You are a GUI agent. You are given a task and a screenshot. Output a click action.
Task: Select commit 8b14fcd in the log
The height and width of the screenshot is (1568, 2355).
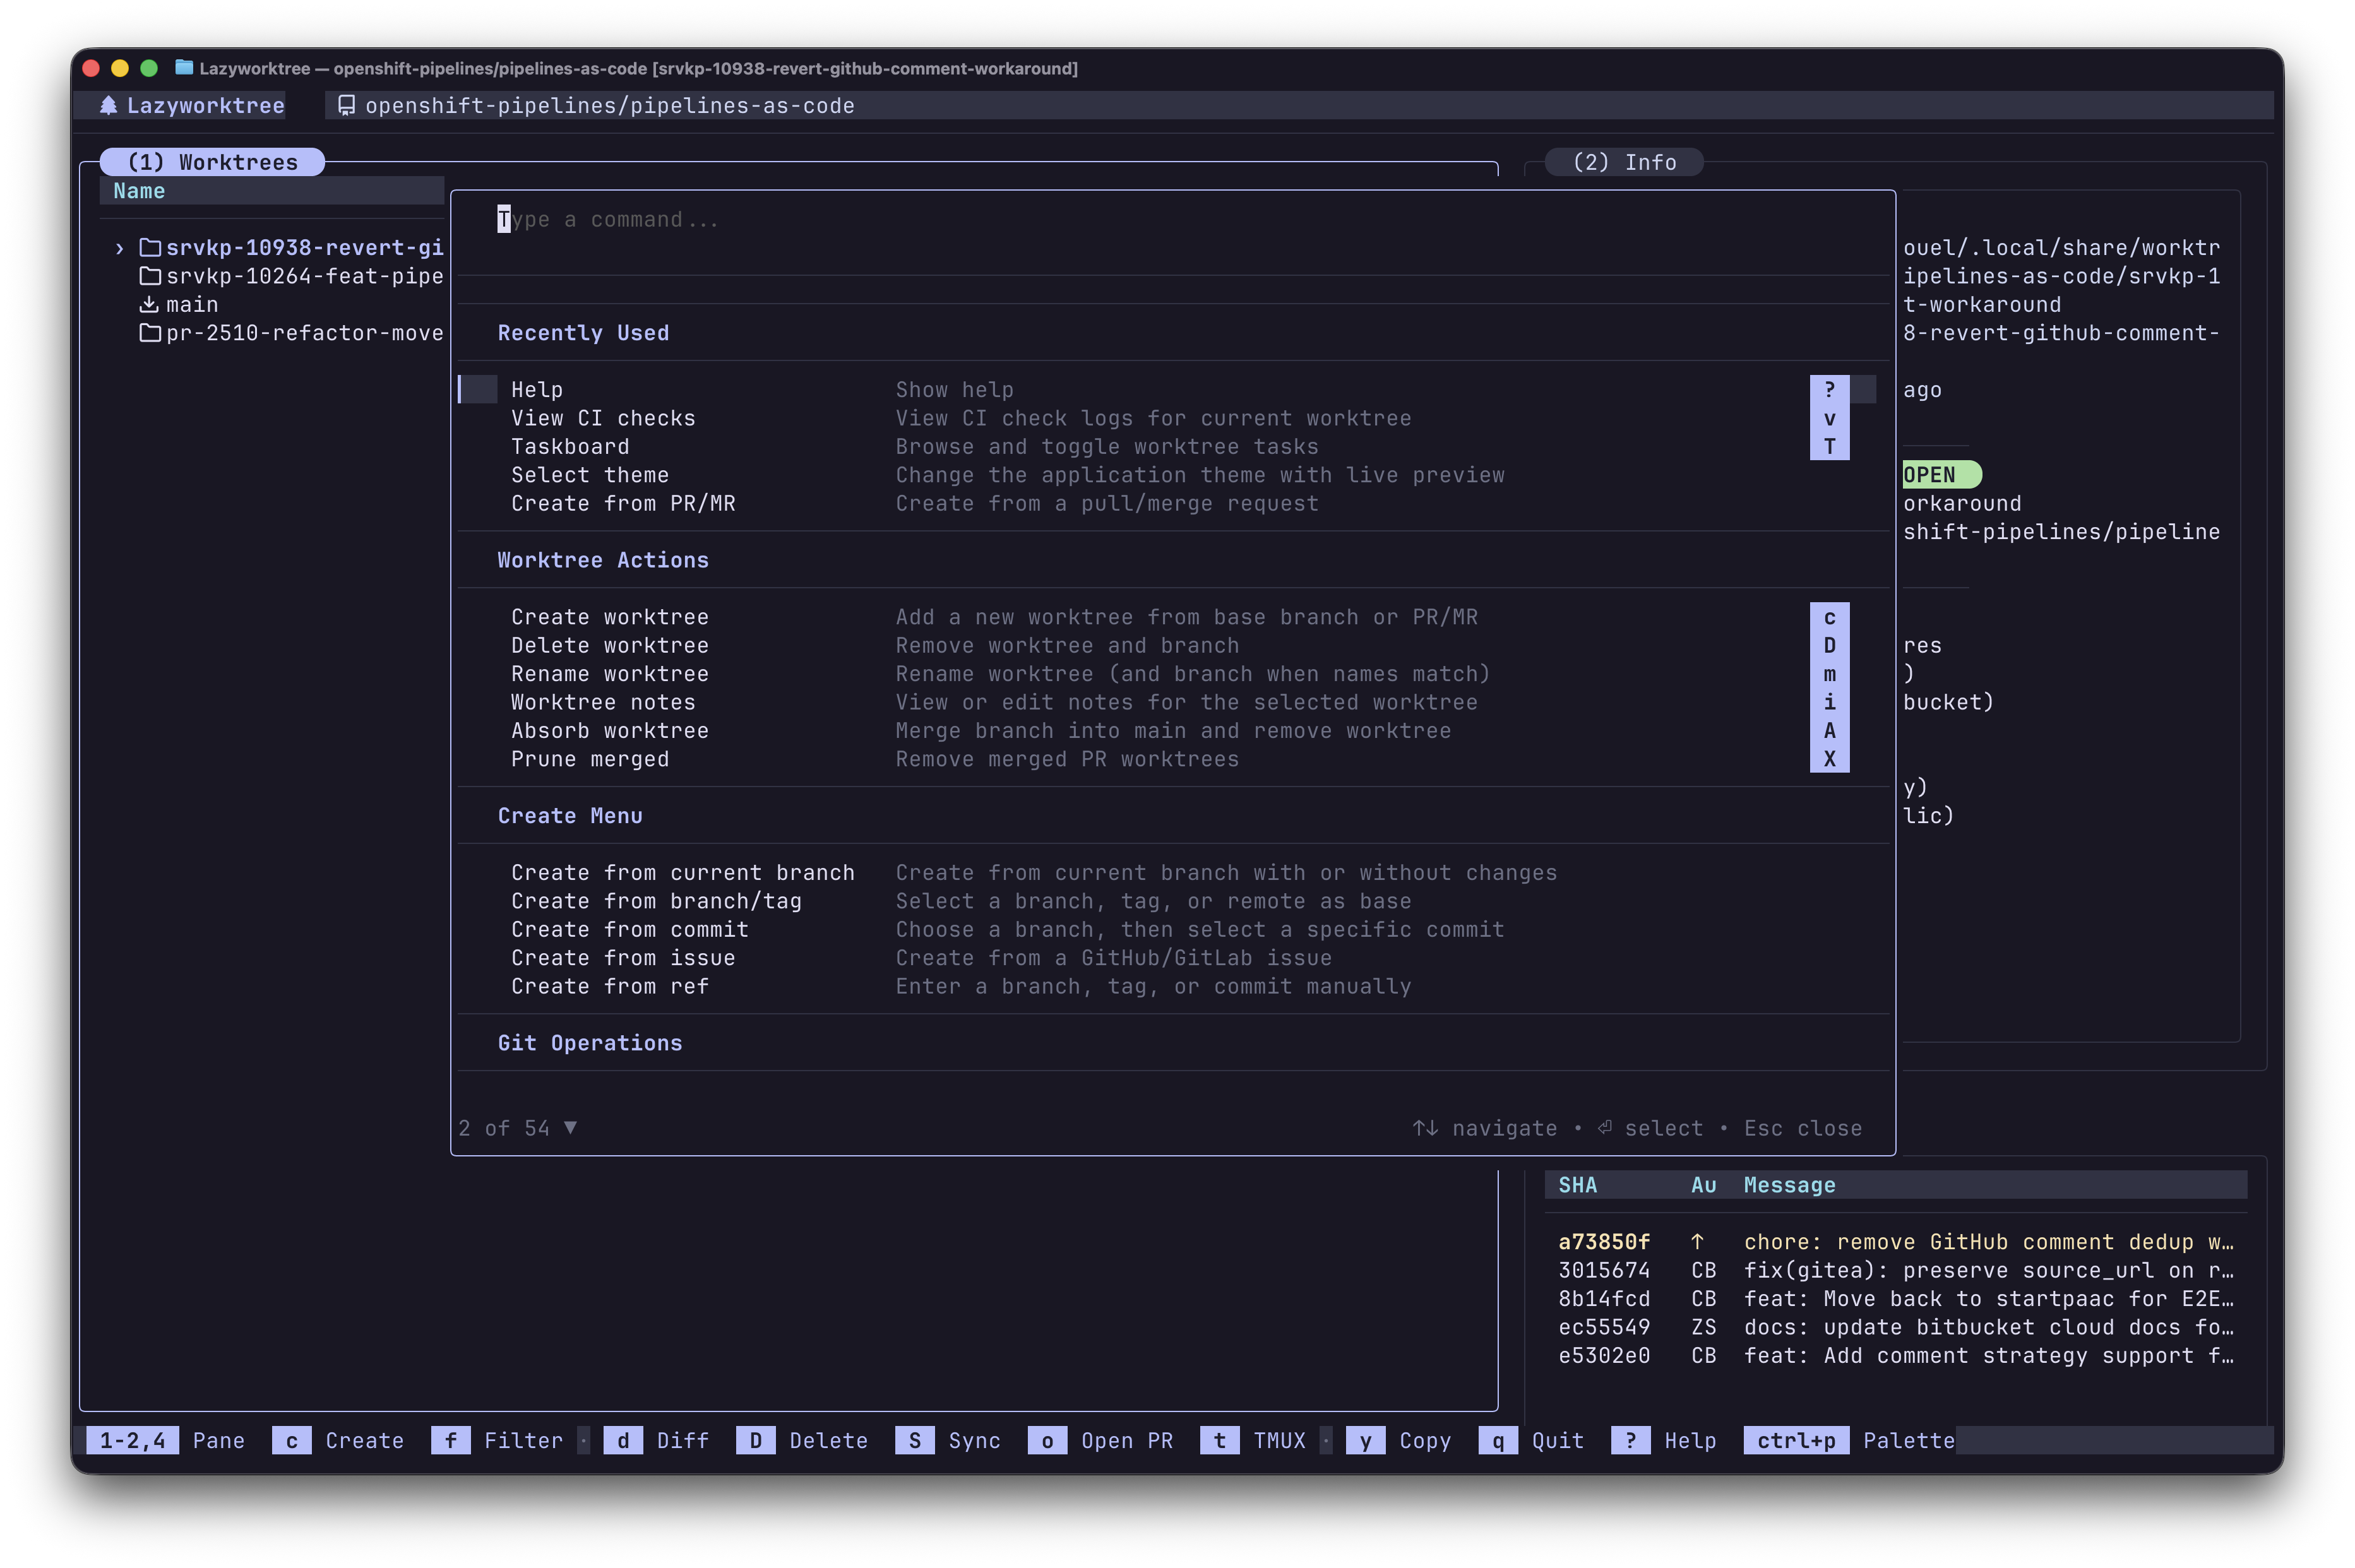click(1604, 1298)
